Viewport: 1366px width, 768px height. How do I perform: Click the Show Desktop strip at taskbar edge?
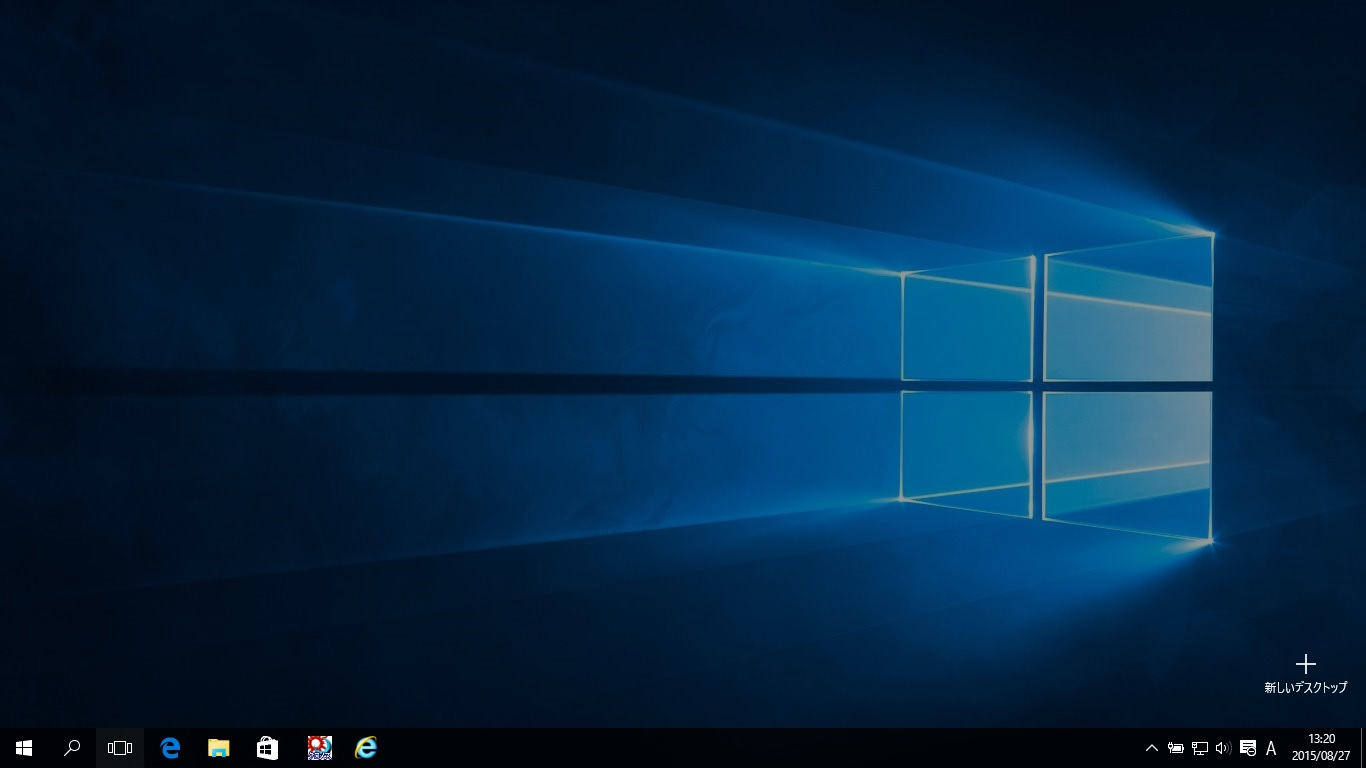(x=1362, y=748)
